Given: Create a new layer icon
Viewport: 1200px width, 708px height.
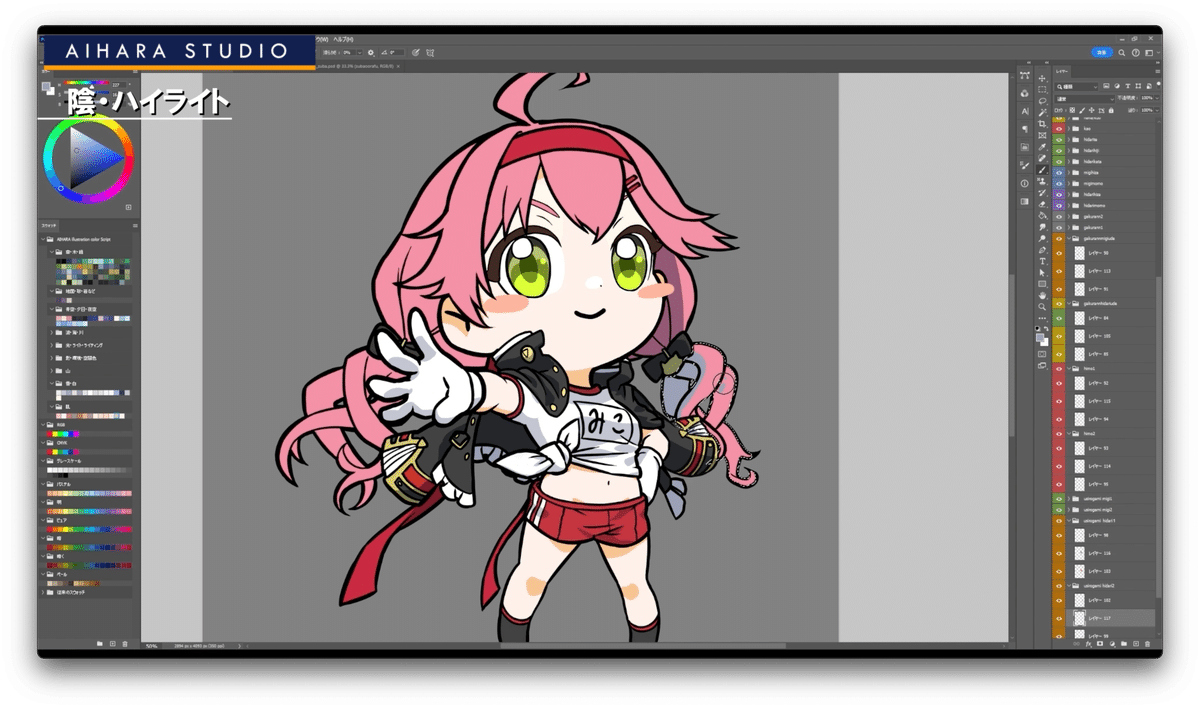Looking at the screenshot, I should [x=1135, y=644].
